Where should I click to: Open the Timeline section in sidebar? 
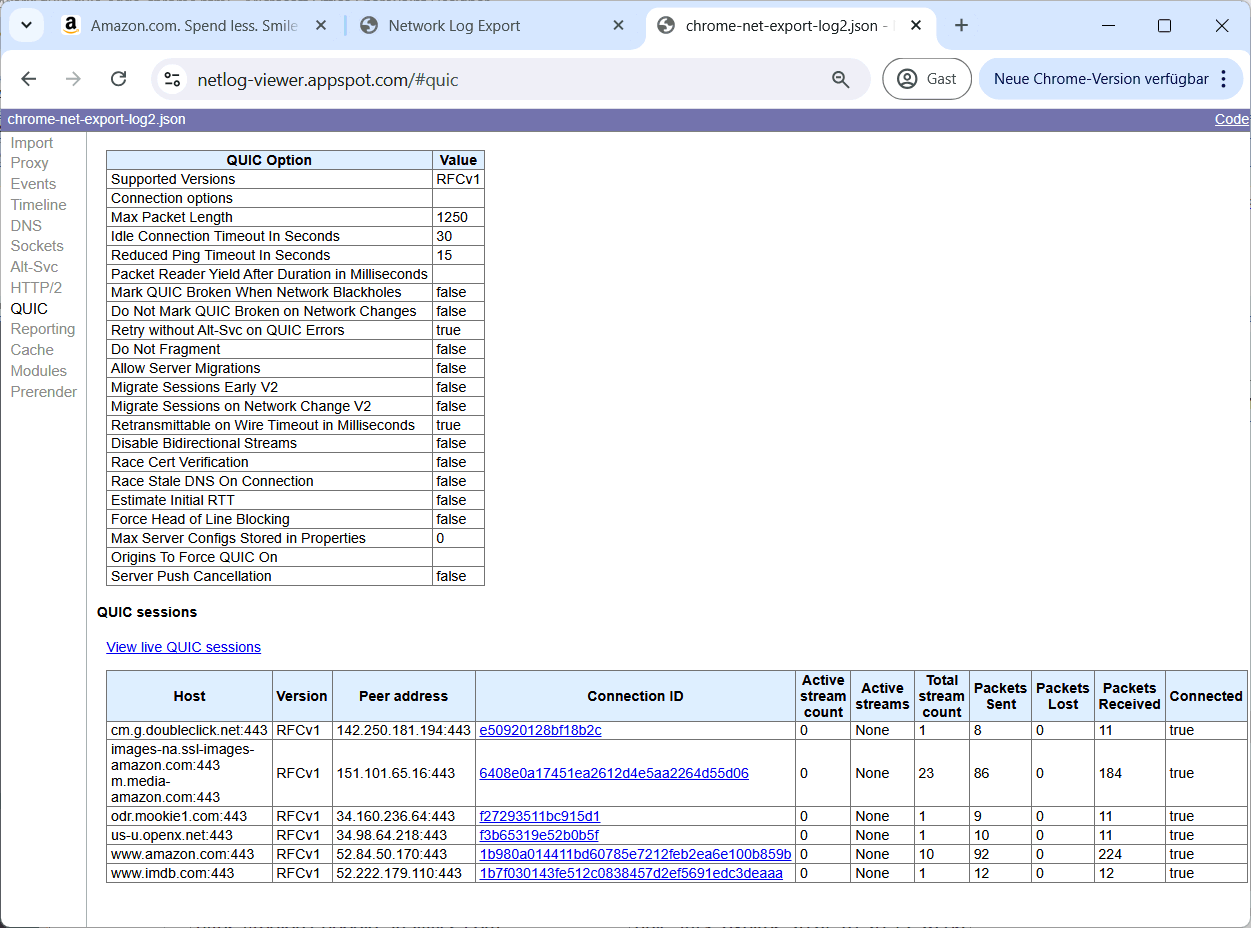(x=39, y=205)
